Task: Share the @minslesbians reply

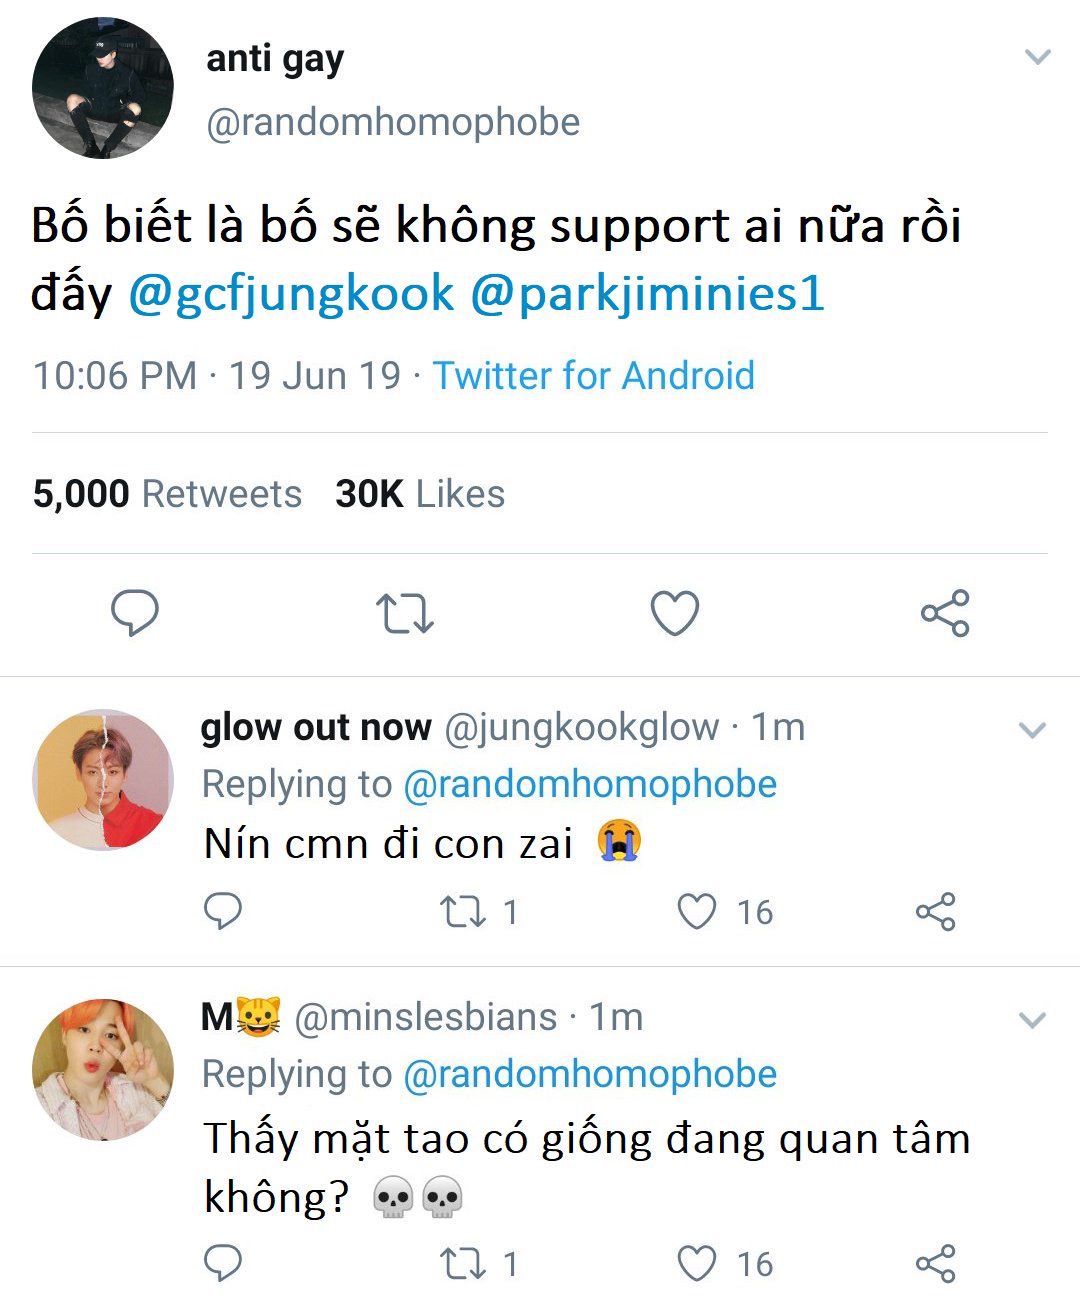Action: pyautogui.click(x=936, y=1263)
